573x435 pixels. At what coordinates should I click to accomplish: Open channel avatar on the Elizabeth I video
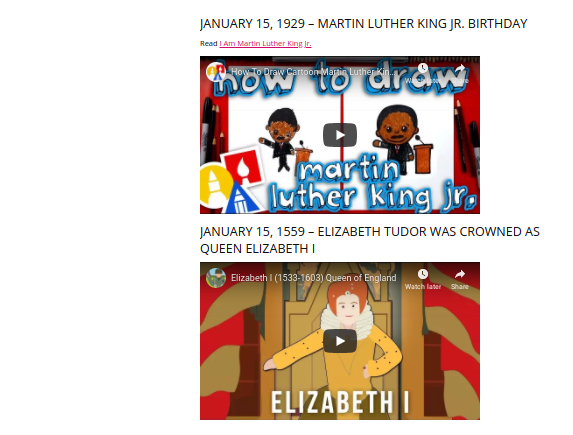click(x=216, y=278)
